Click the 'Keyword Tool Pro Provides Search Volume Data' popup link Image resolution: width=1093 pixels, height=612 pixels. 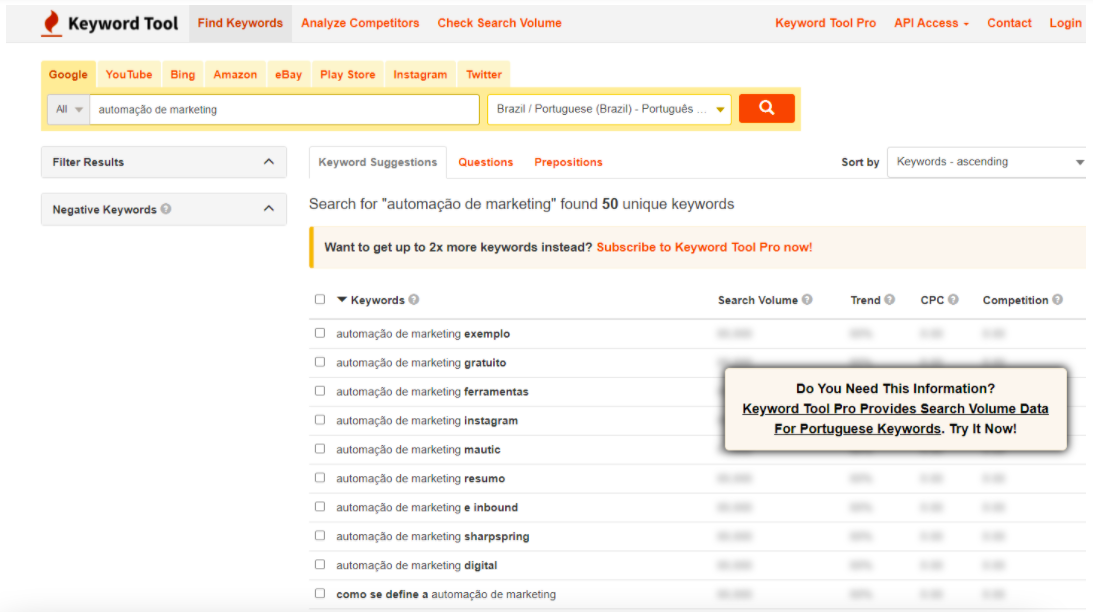tap(895, 418)
